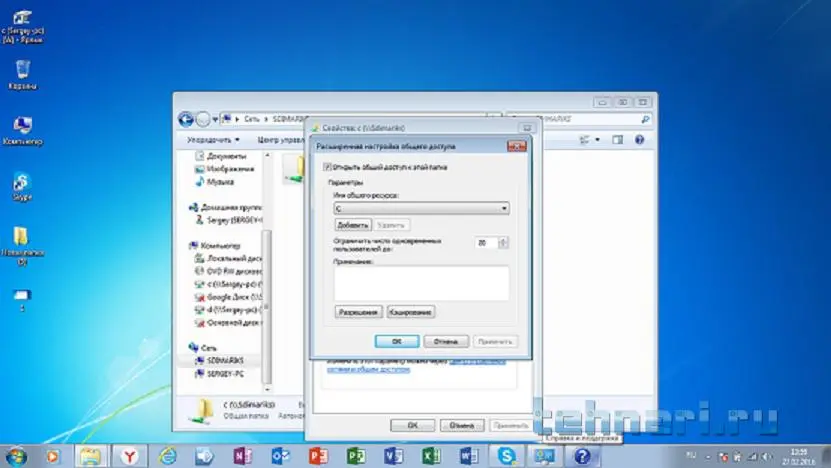The width and height of the screenshot is (831, 468).
Task: Adjust the simultaneous users limit spinner
Action: [503, 243]
